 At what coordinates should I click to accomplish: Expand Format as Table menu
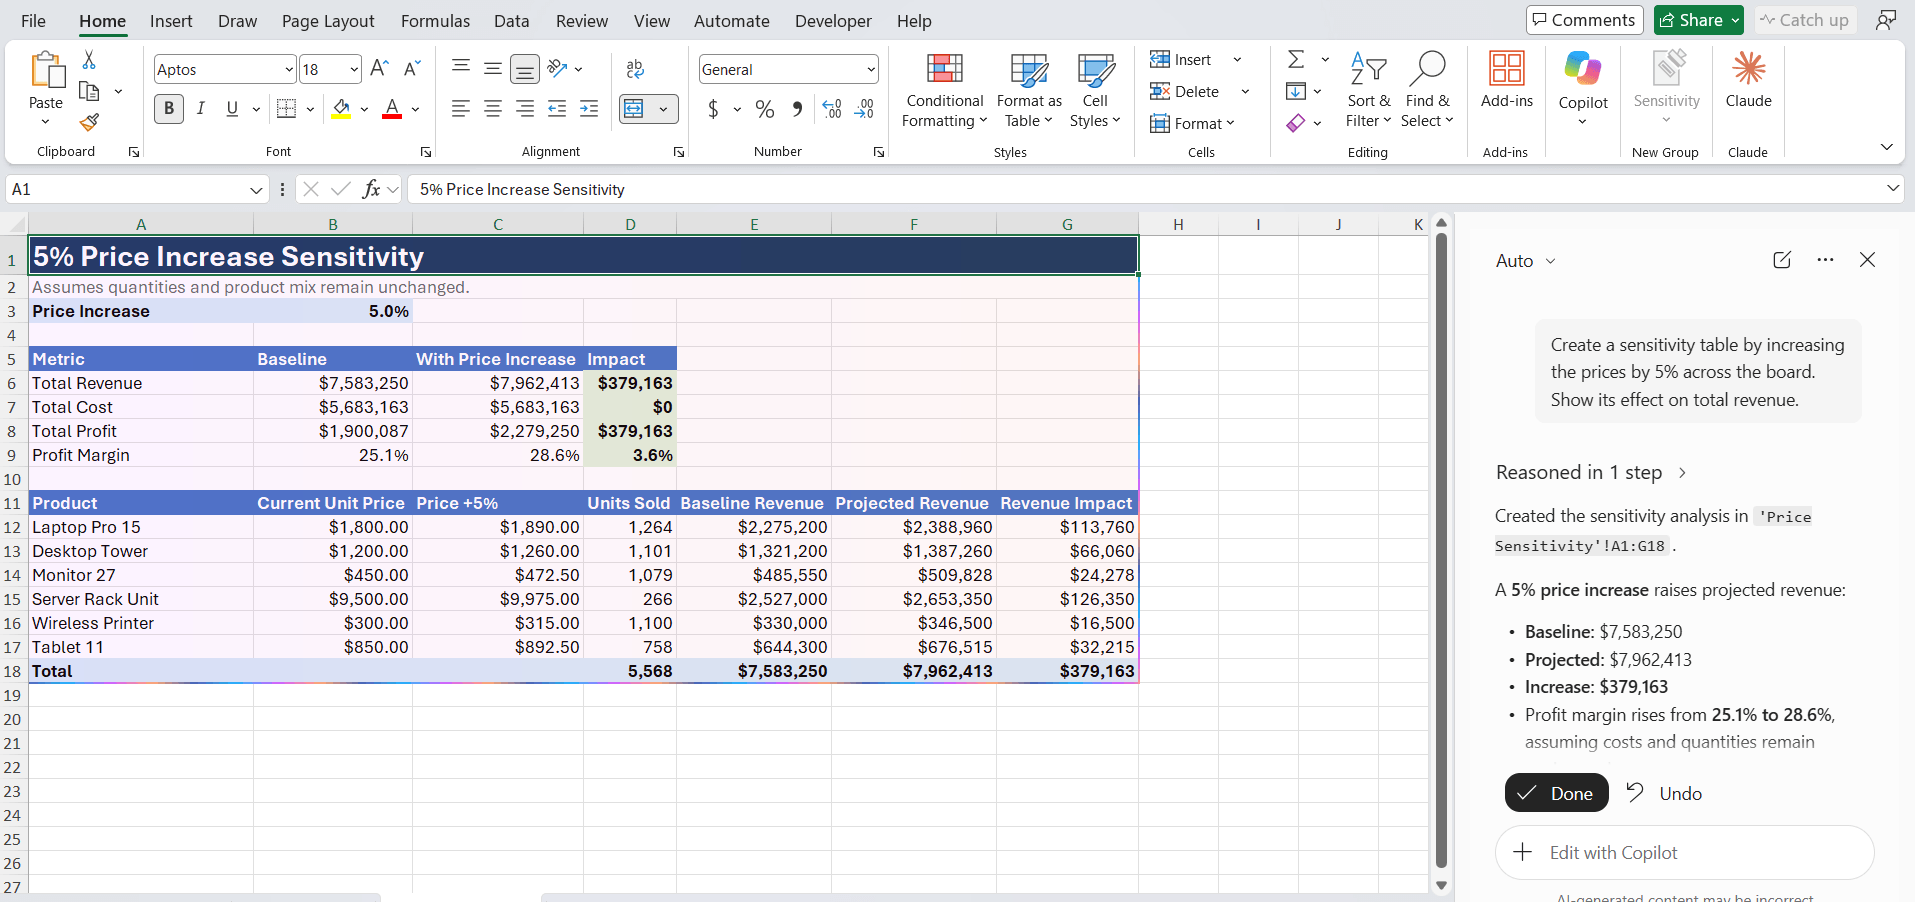tap(1029, 90)
